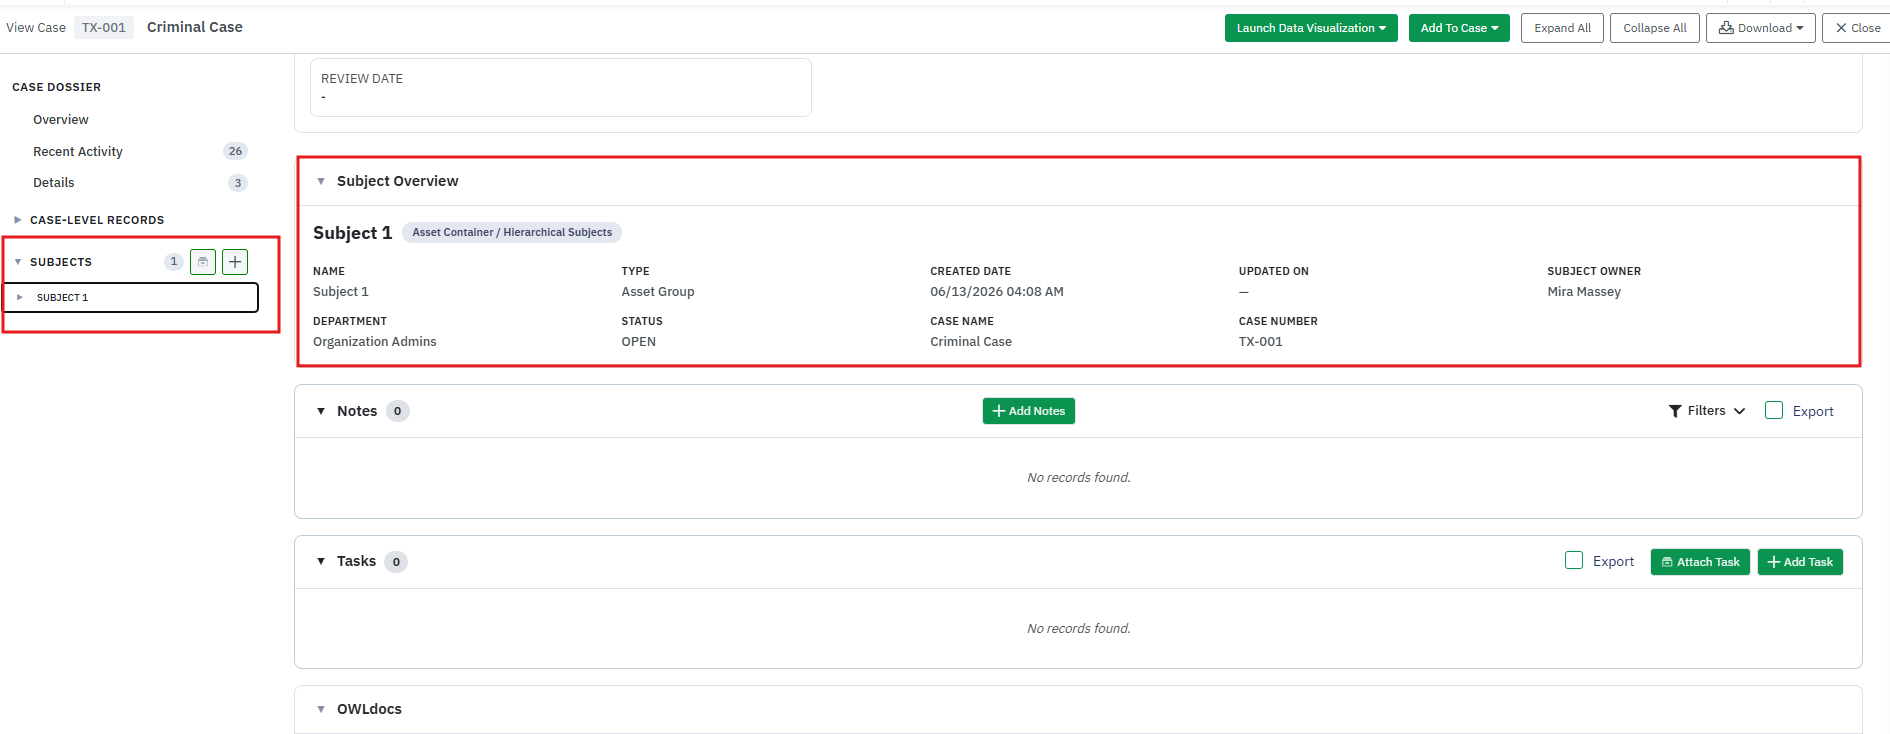Collapse the Notes section triangle
1890x734 pixels.
coord(321,411)
